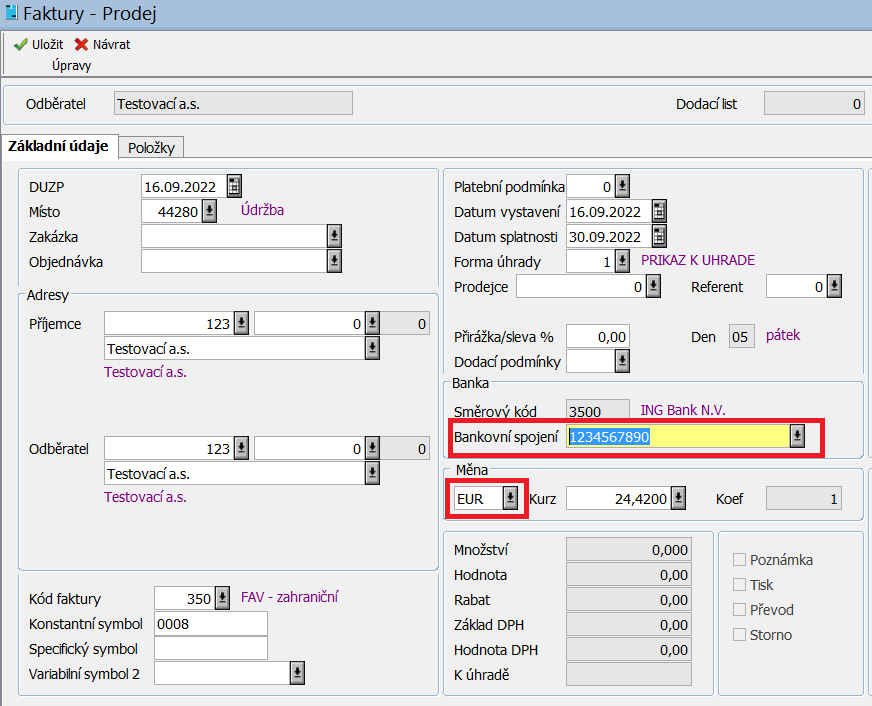The image size is (872, 706).
Task: Open calendar for Datum splatnosti field
Action: click(658, 236)
